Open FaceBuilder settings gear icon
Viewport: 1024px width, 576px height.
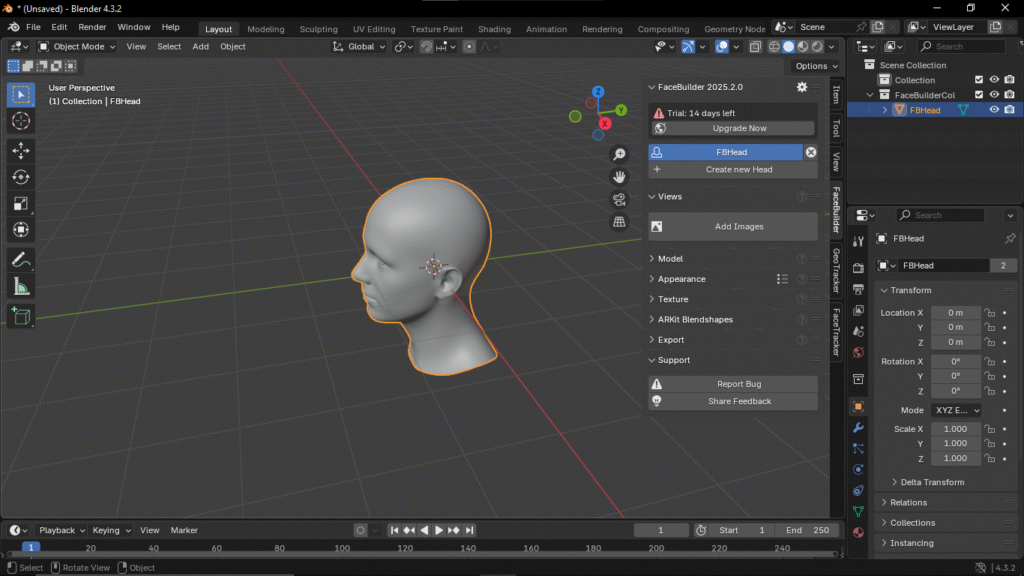801,87
